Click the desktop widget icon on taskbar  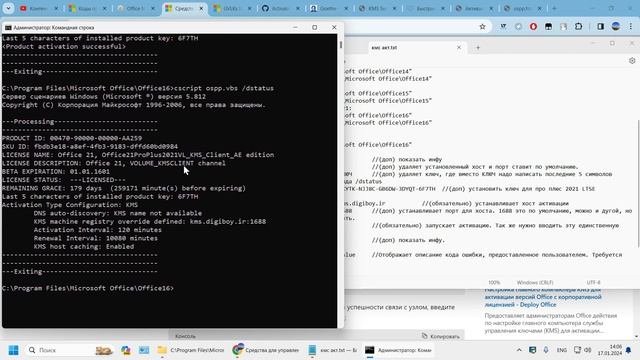tap(144, 350)
